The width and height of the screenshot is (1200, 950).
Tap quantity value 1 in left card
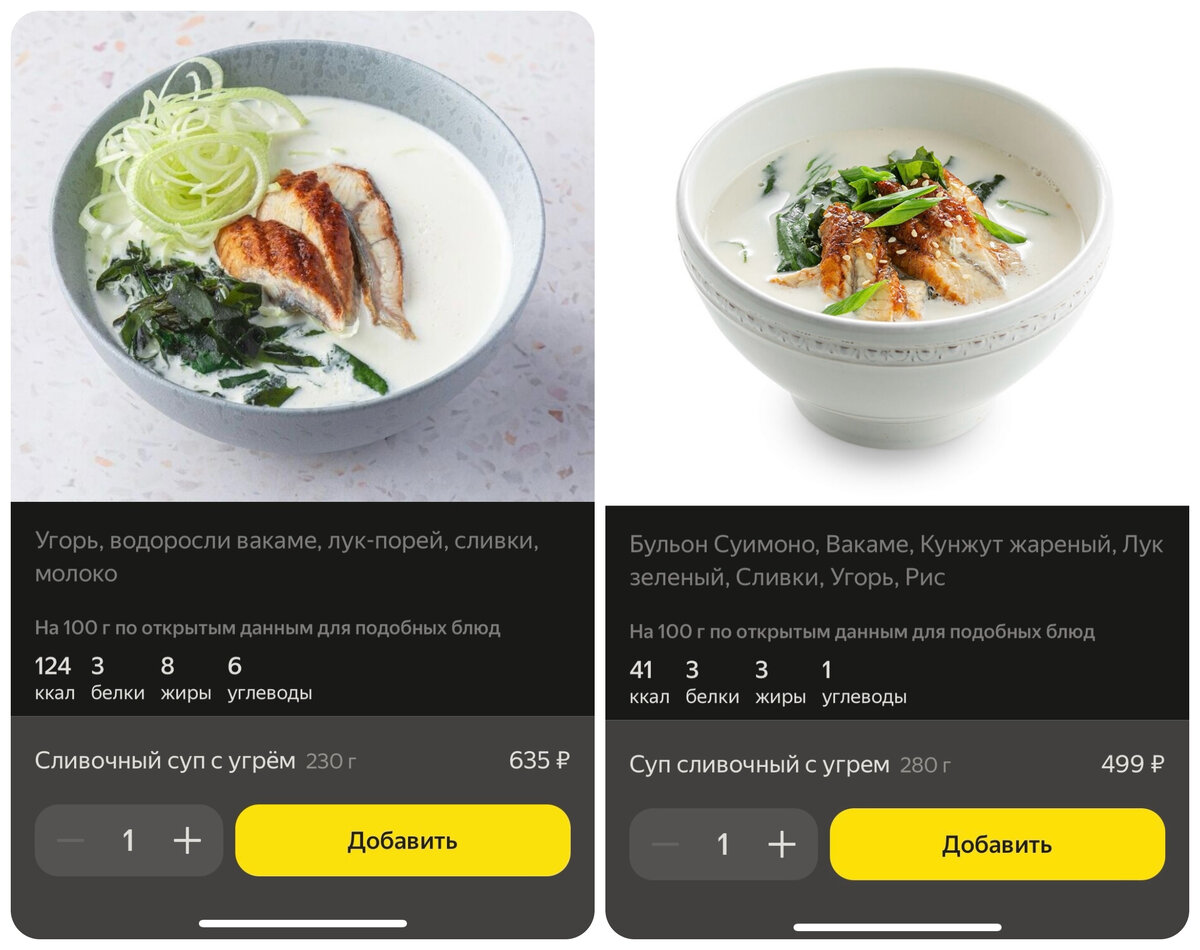(128, 841)
